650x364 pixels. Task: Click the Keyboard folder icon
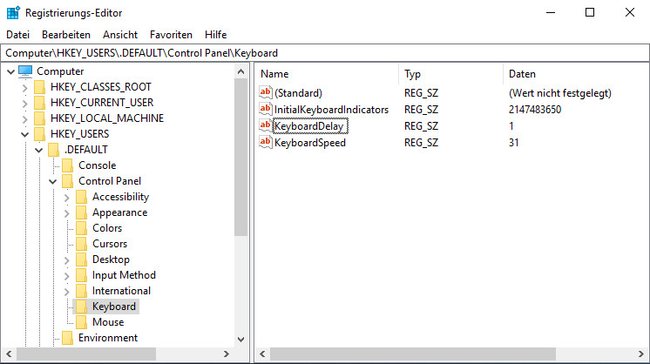point(81,306)
